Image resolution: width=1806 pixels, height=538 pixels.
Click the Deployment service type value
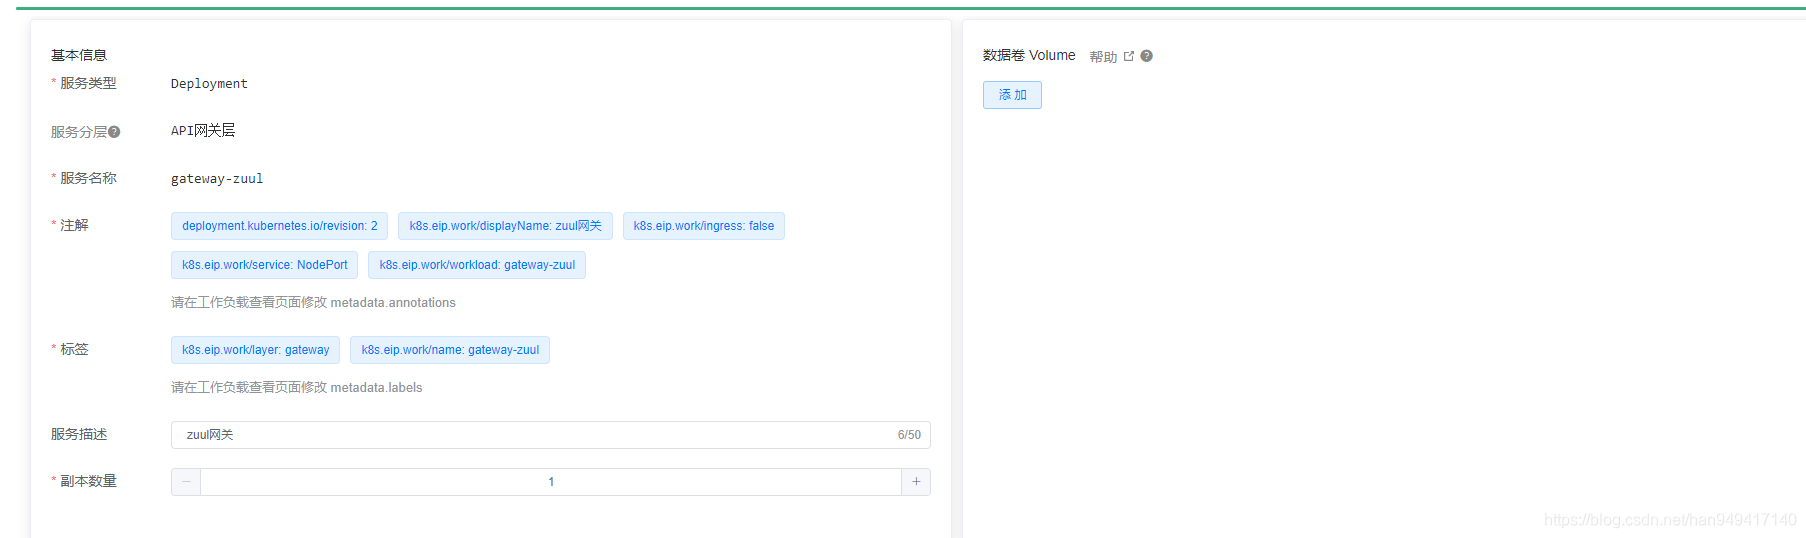point(209,84)
